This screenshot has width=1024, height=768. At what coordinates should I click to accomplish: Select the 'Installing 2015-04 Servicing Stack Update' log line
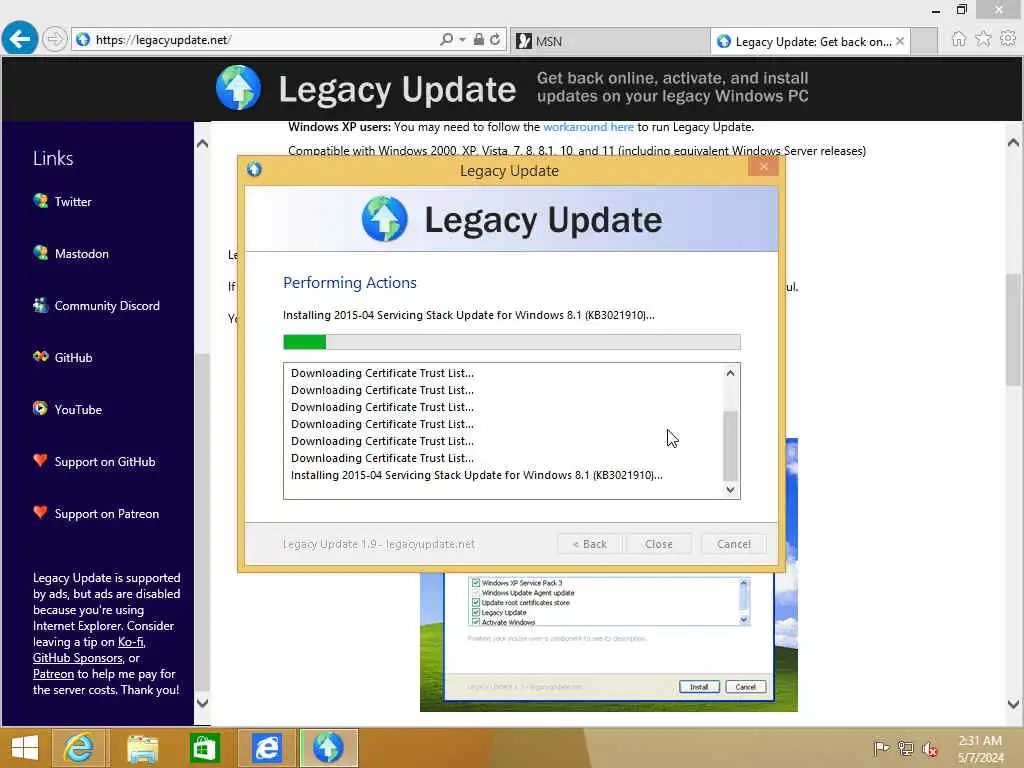[477, 475]
